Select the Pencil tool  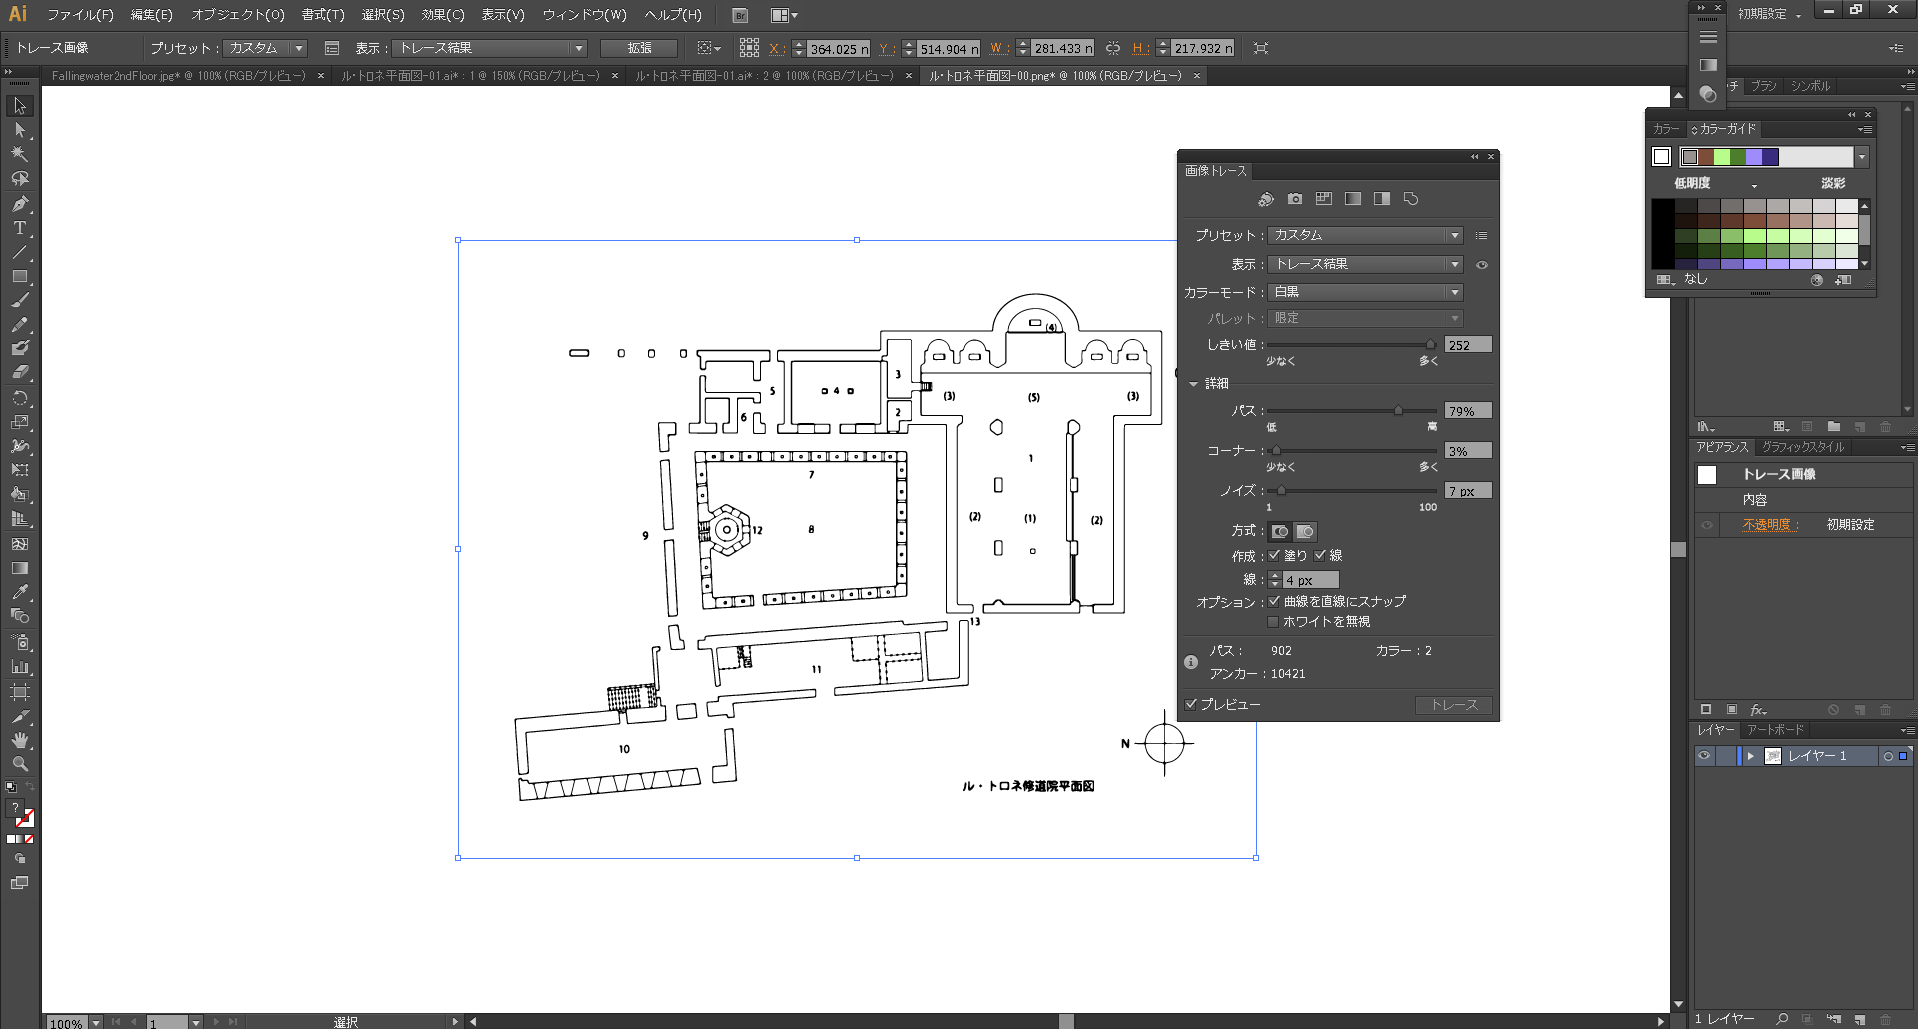pos(20,324)
